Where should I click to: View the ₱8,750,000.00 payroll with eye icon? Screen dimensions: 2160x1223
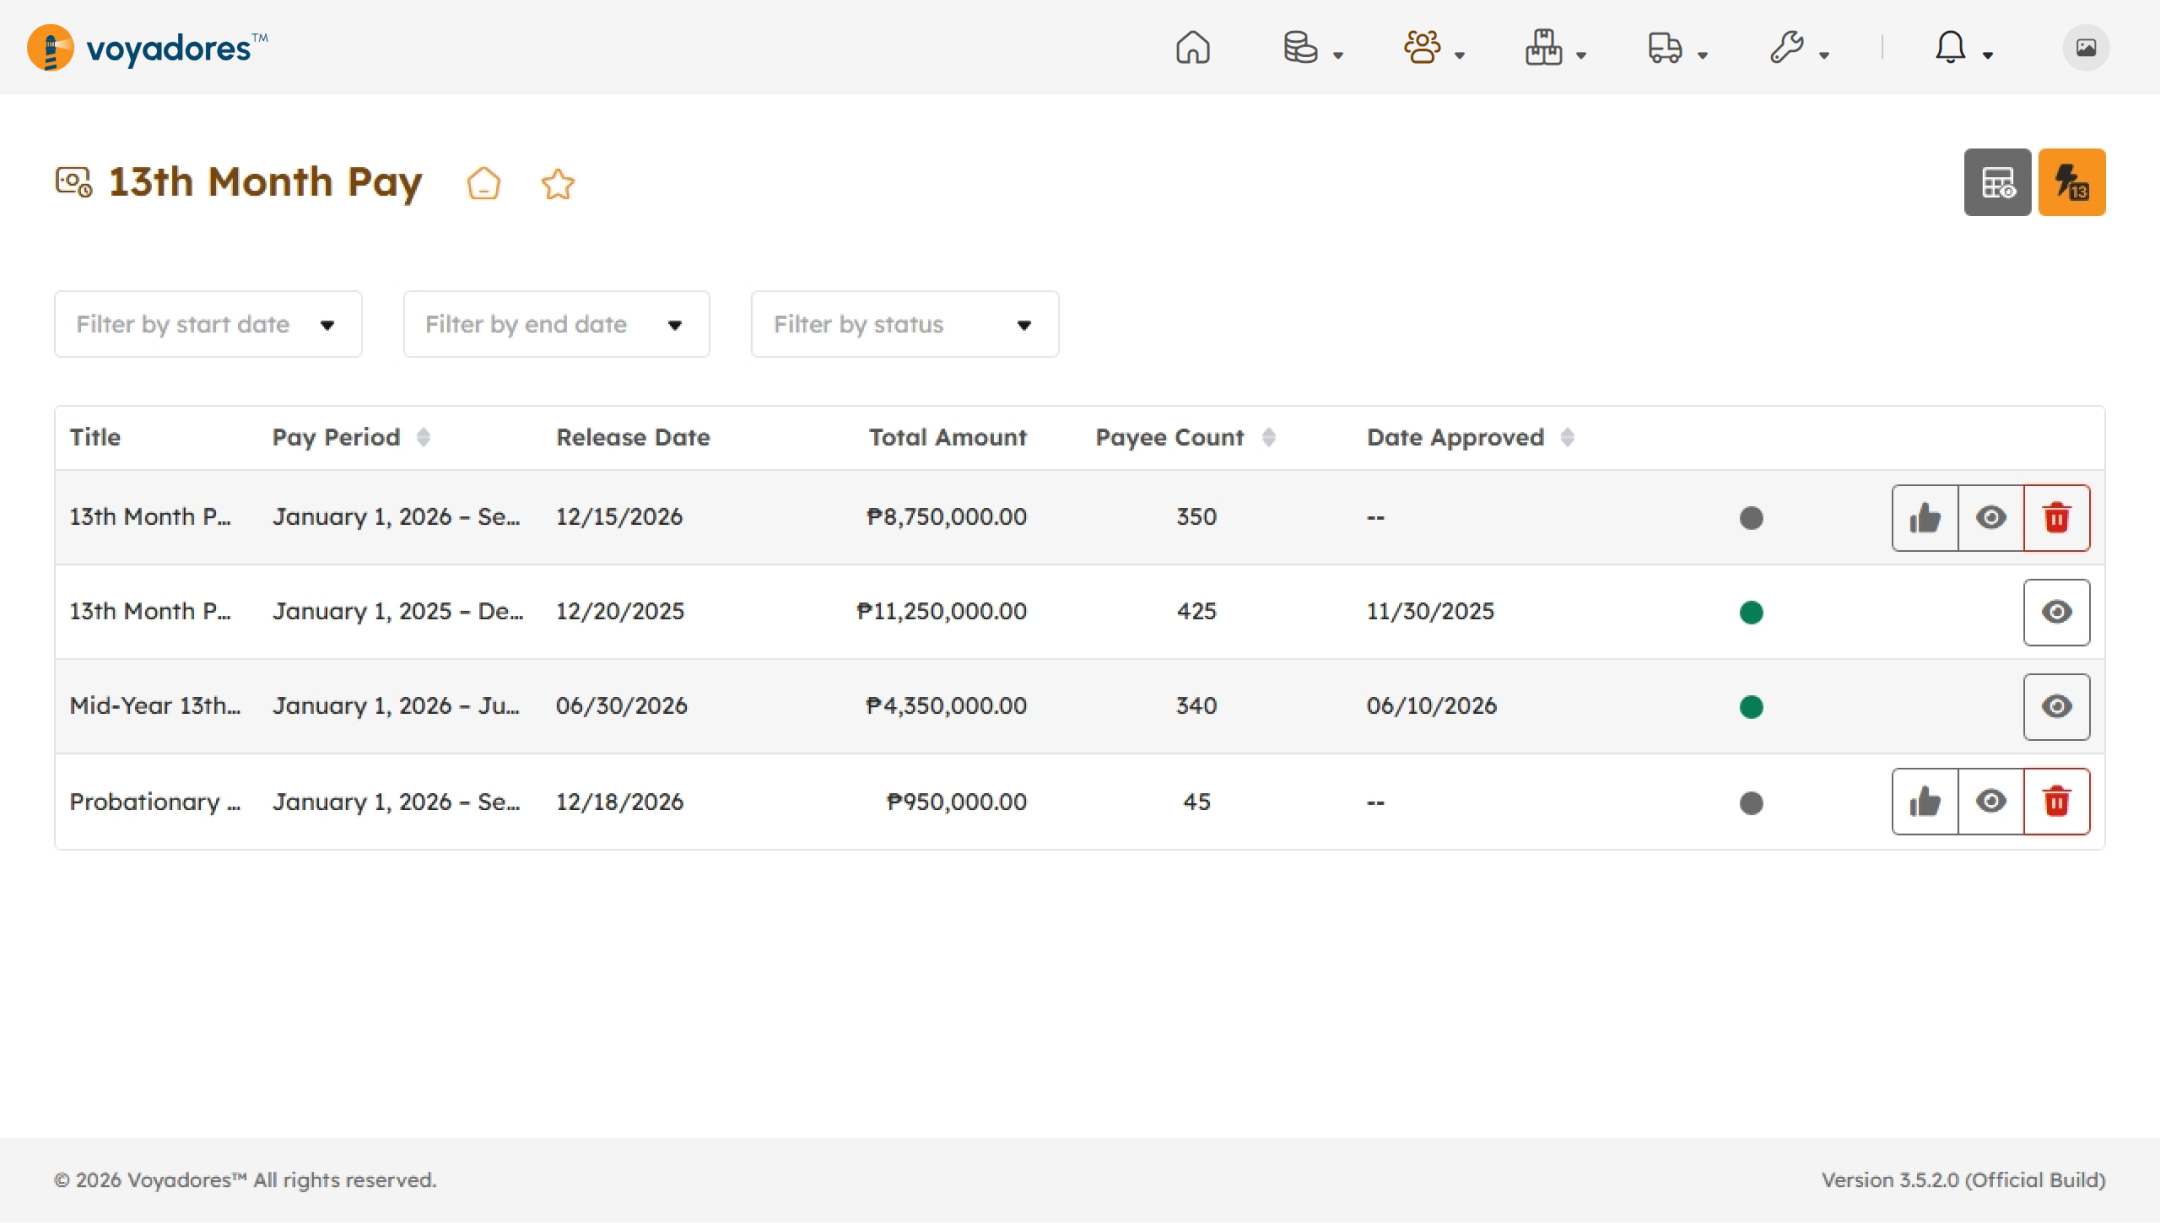[x=1991, y=518]
